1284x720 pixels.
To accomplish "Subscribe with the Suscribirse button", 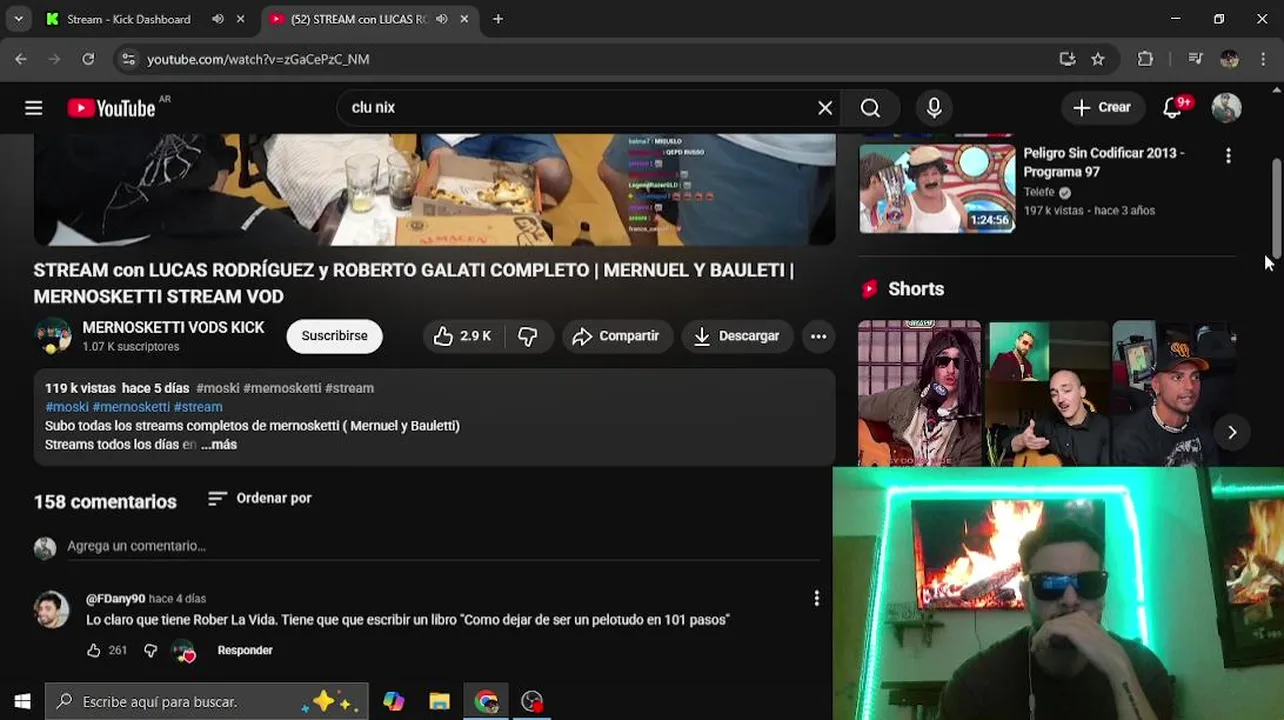I will coord(334,336).
